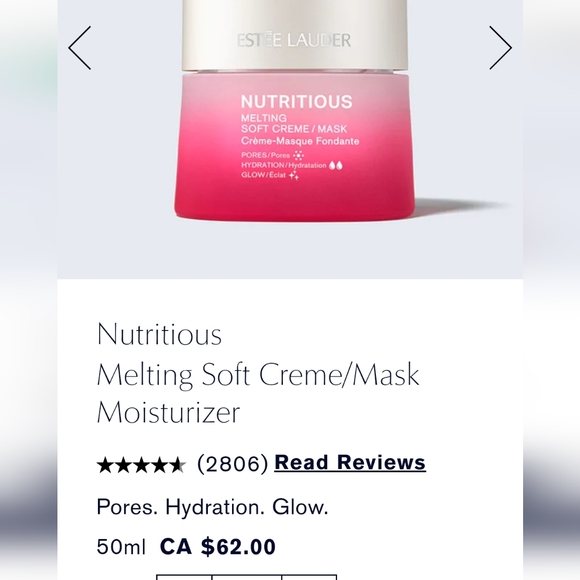Click the five-star rating icons

coord(141,465)
